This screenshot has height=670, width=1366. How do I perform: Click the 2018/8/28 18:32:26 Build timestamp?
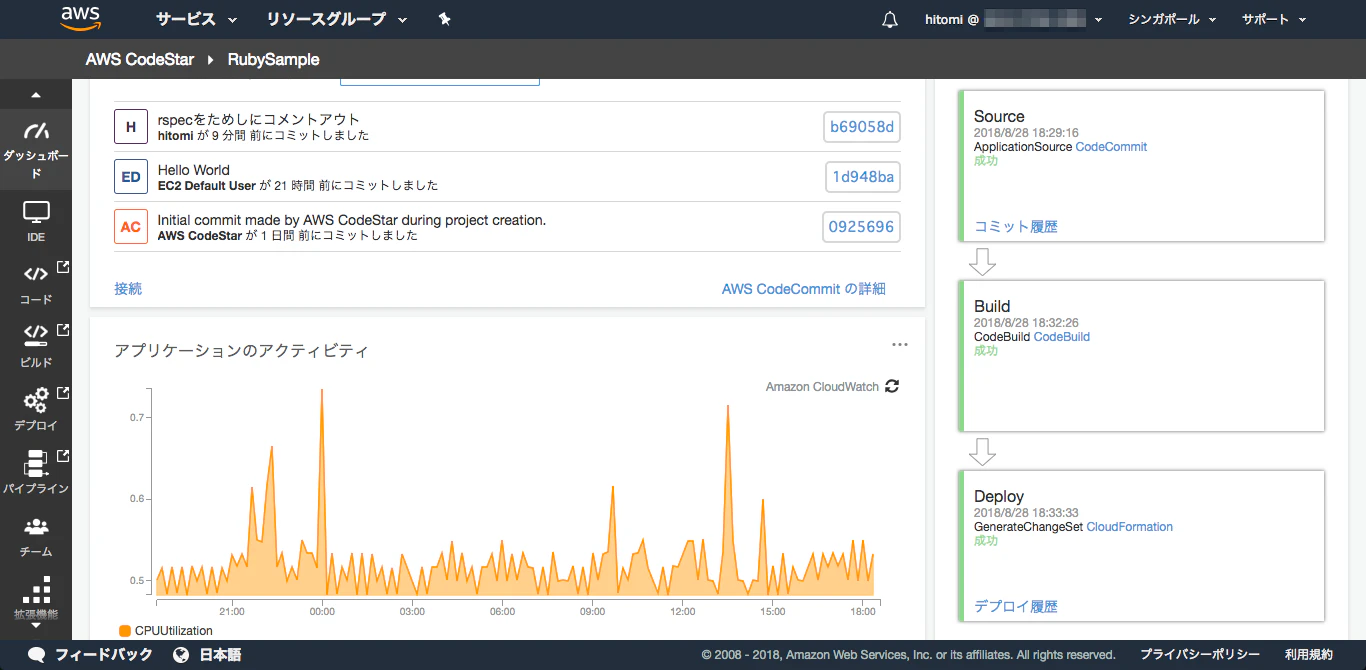1026,323
